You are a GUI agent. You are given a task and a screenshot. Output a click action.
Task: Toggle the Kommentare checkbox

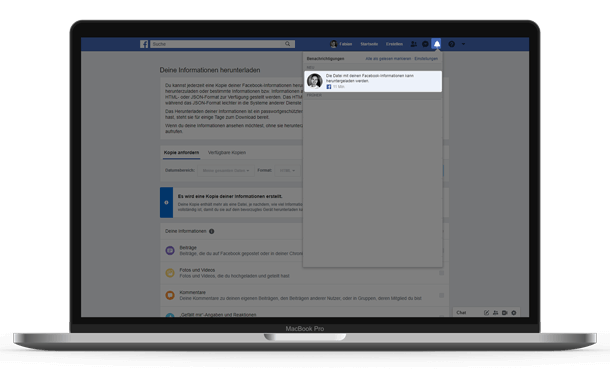click(442, 295)
